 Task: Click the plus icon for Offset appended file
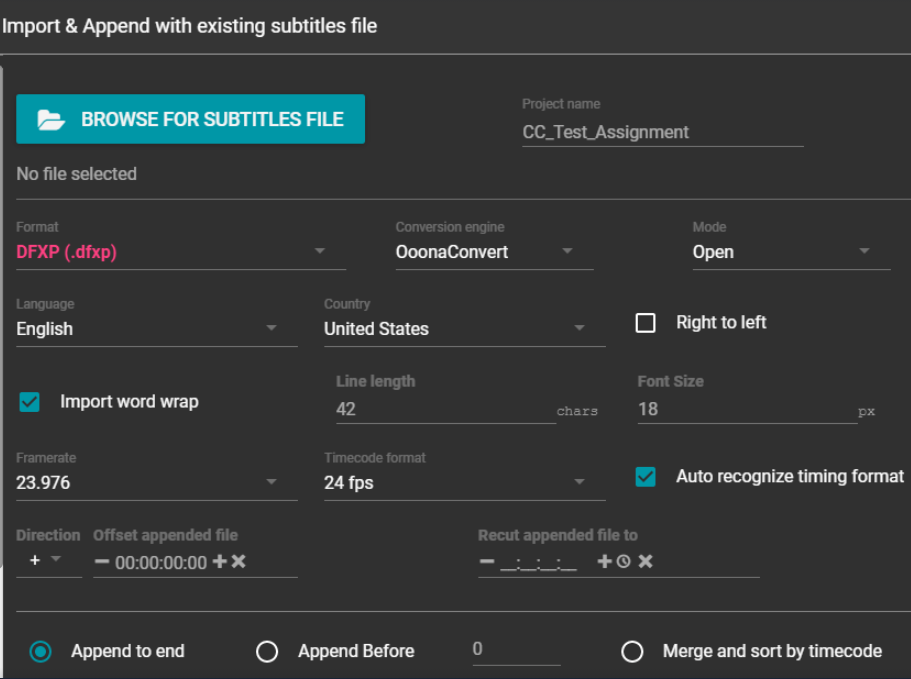click(x=219, y=562)
